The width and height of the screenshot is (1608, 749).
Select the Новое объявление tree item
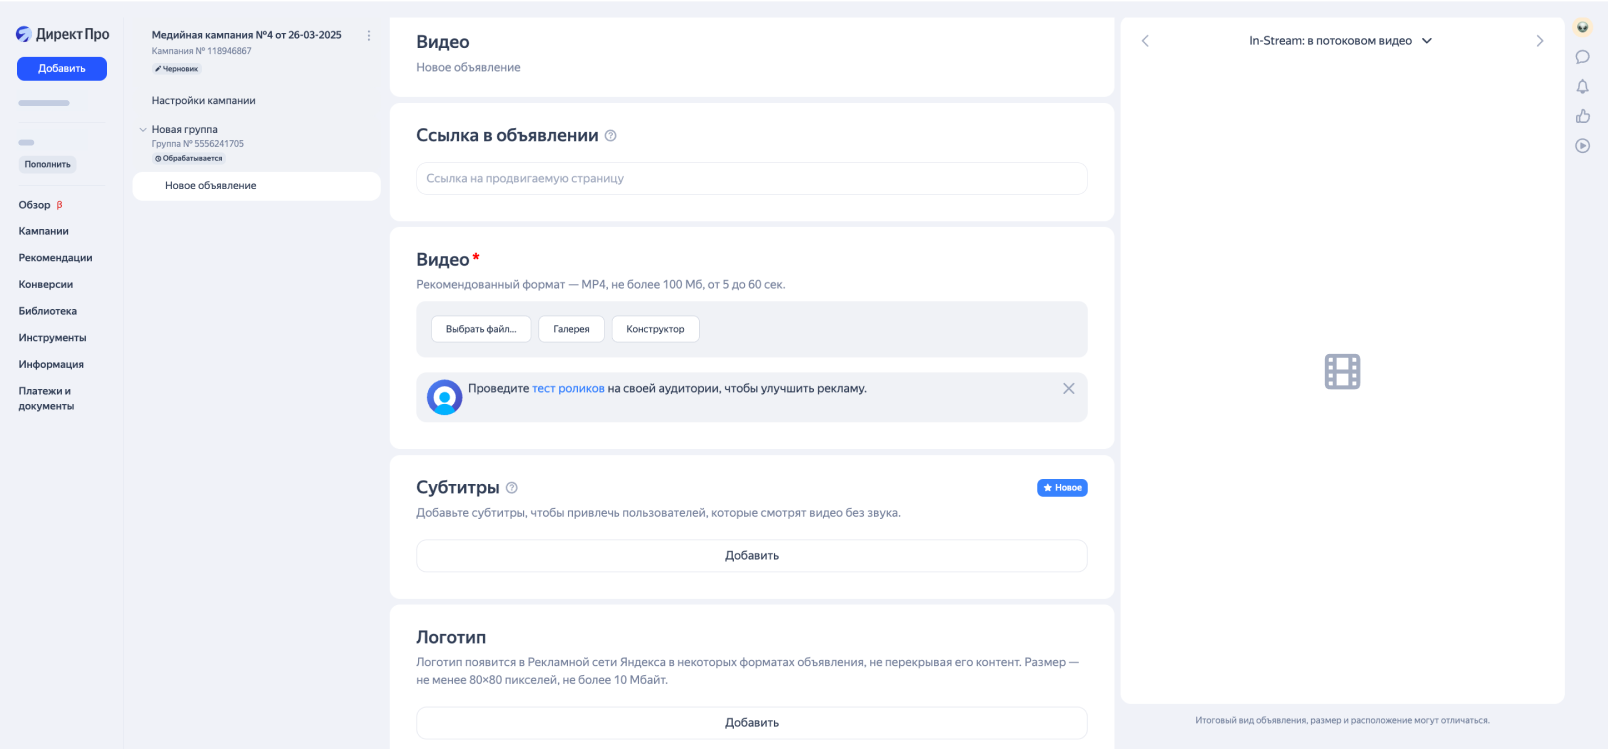(x=256, y=186)
